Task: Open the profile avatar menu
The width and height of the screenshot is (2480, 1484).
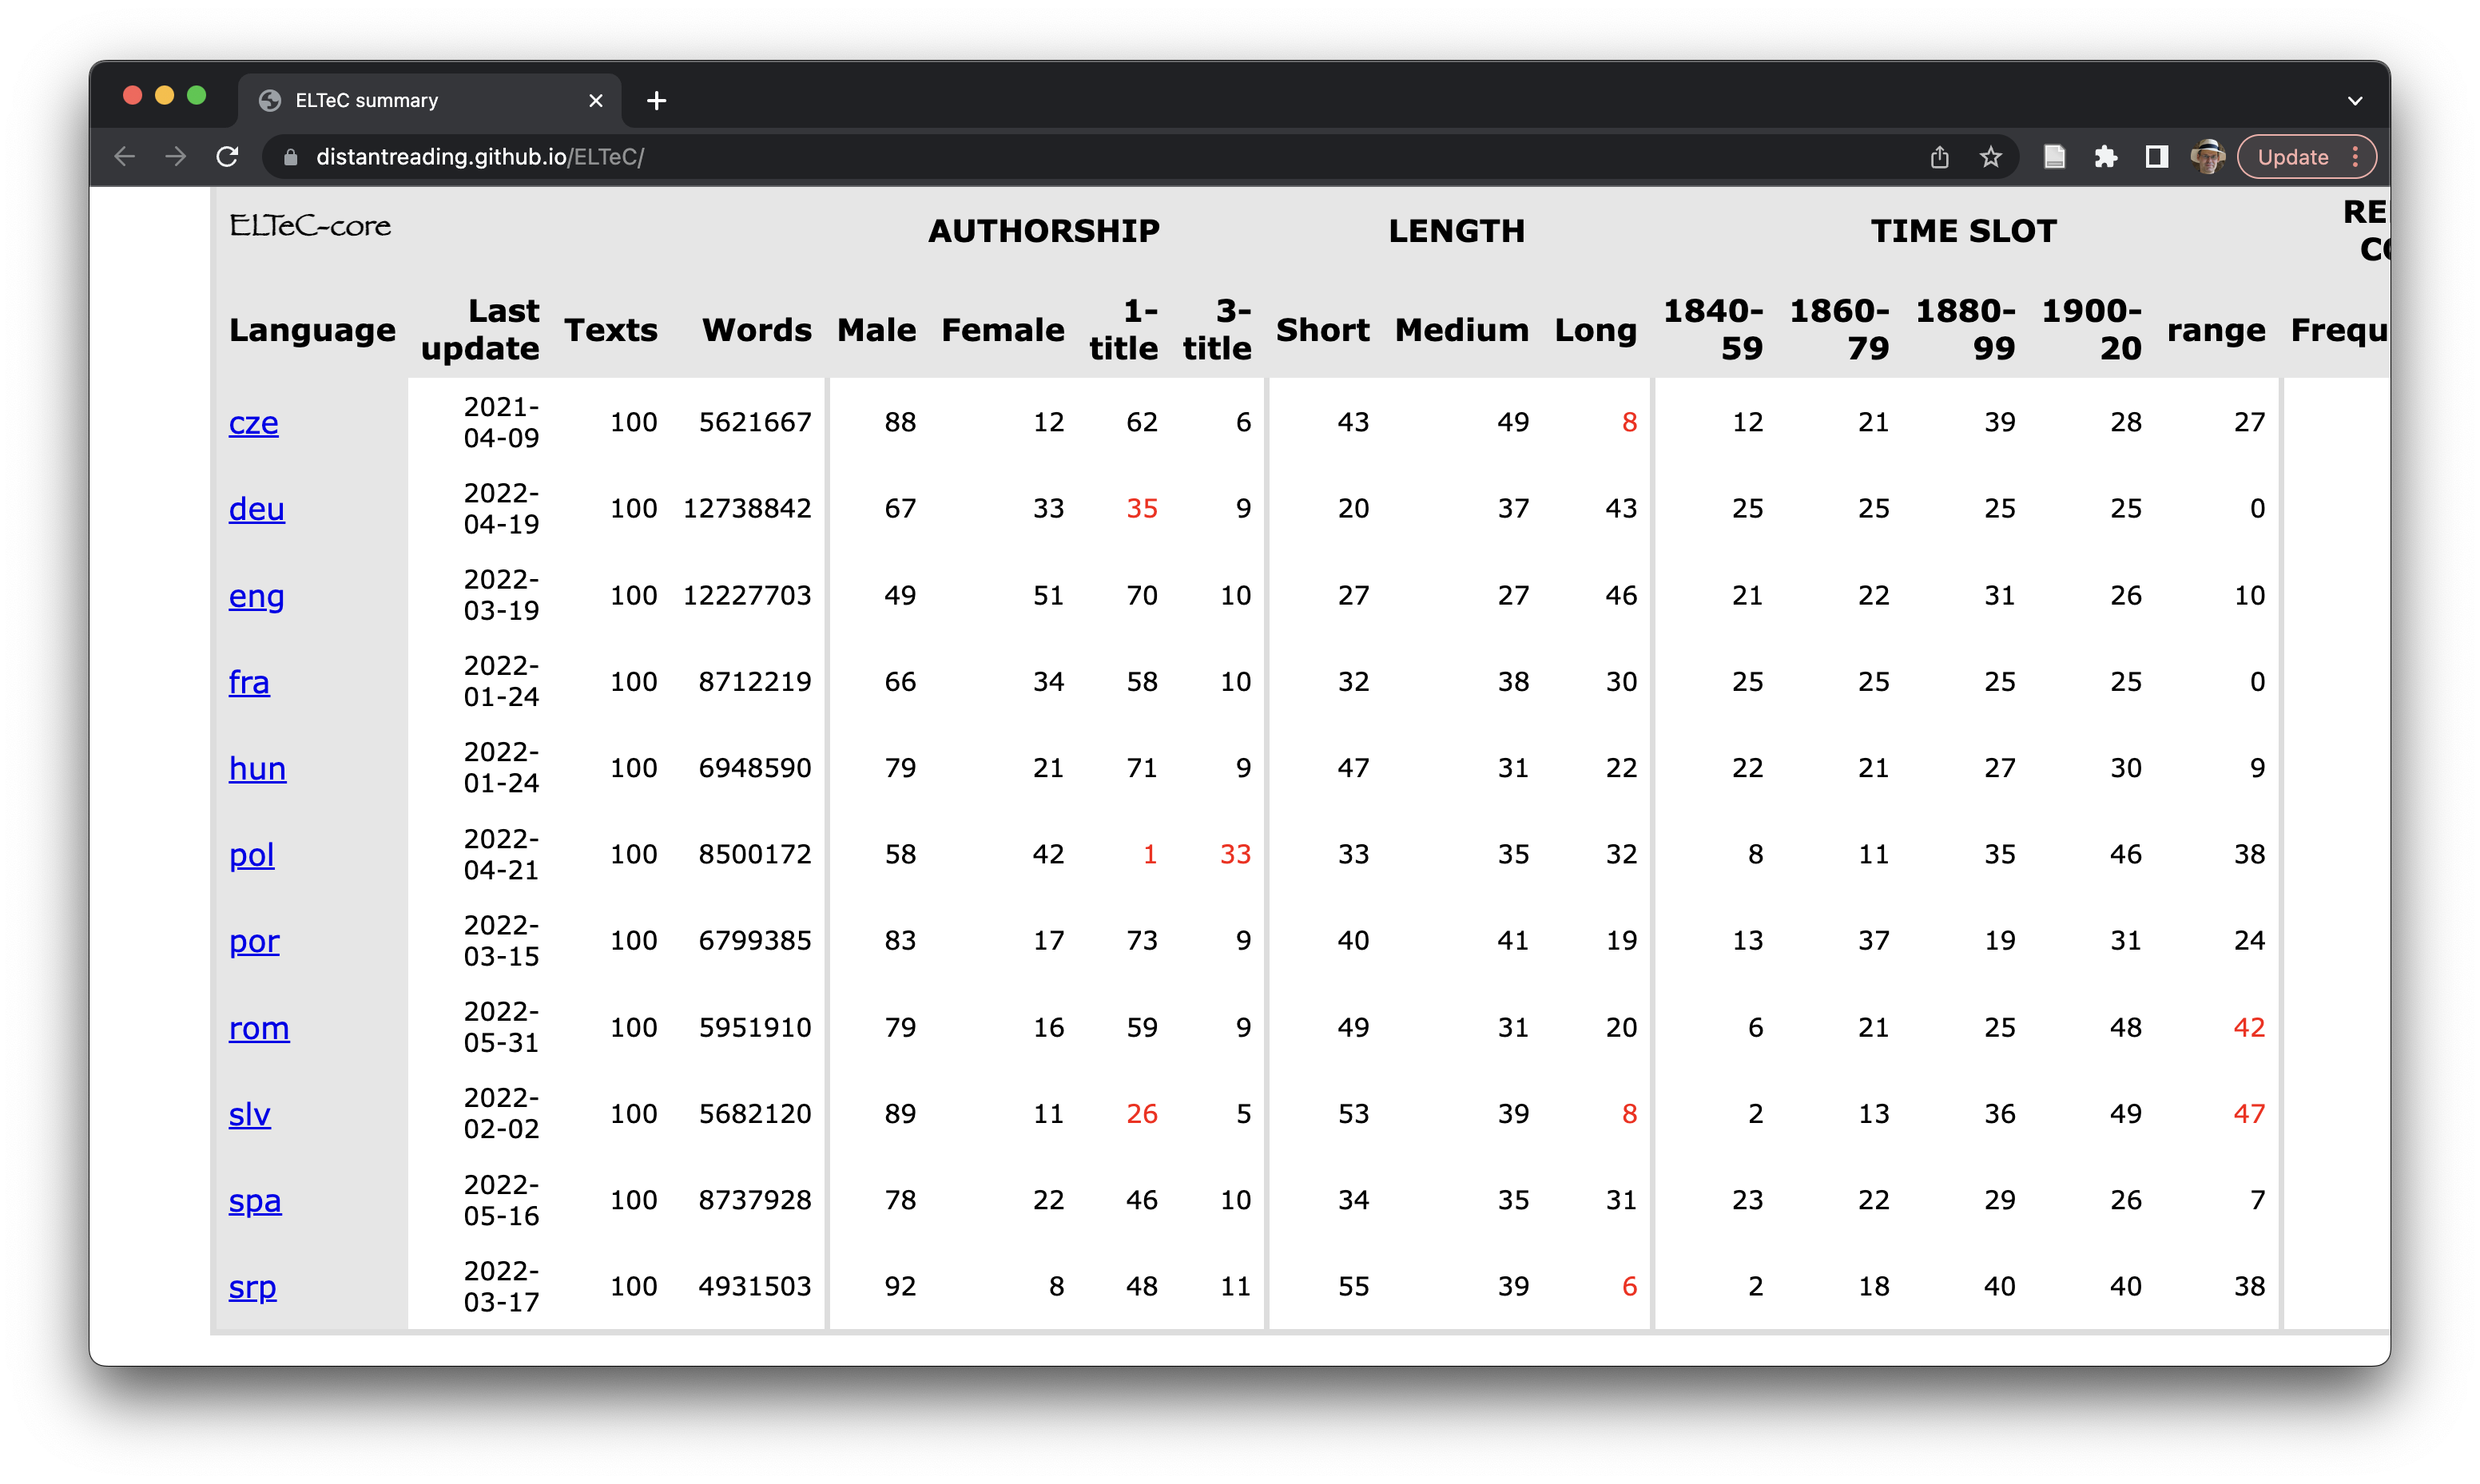Action: tap(2208, 157)
